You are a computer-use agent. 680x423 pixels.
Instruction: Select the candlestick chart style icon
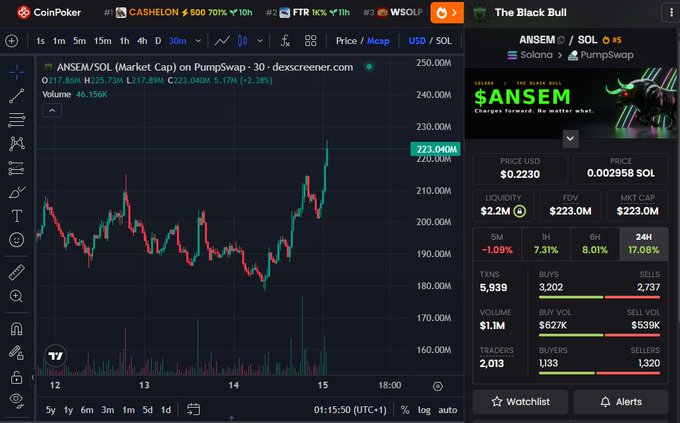(243, 41)
